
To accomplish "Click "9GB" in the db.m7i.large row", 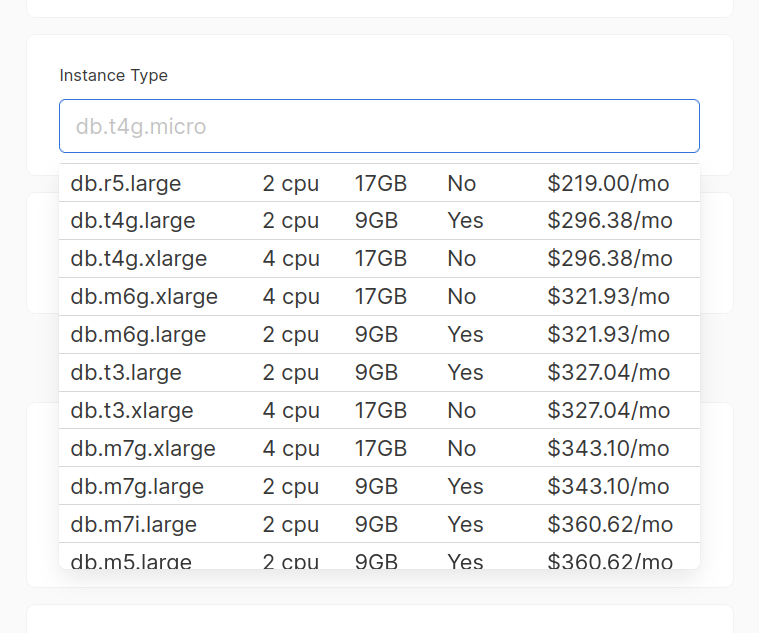I will tap(376, 525).
